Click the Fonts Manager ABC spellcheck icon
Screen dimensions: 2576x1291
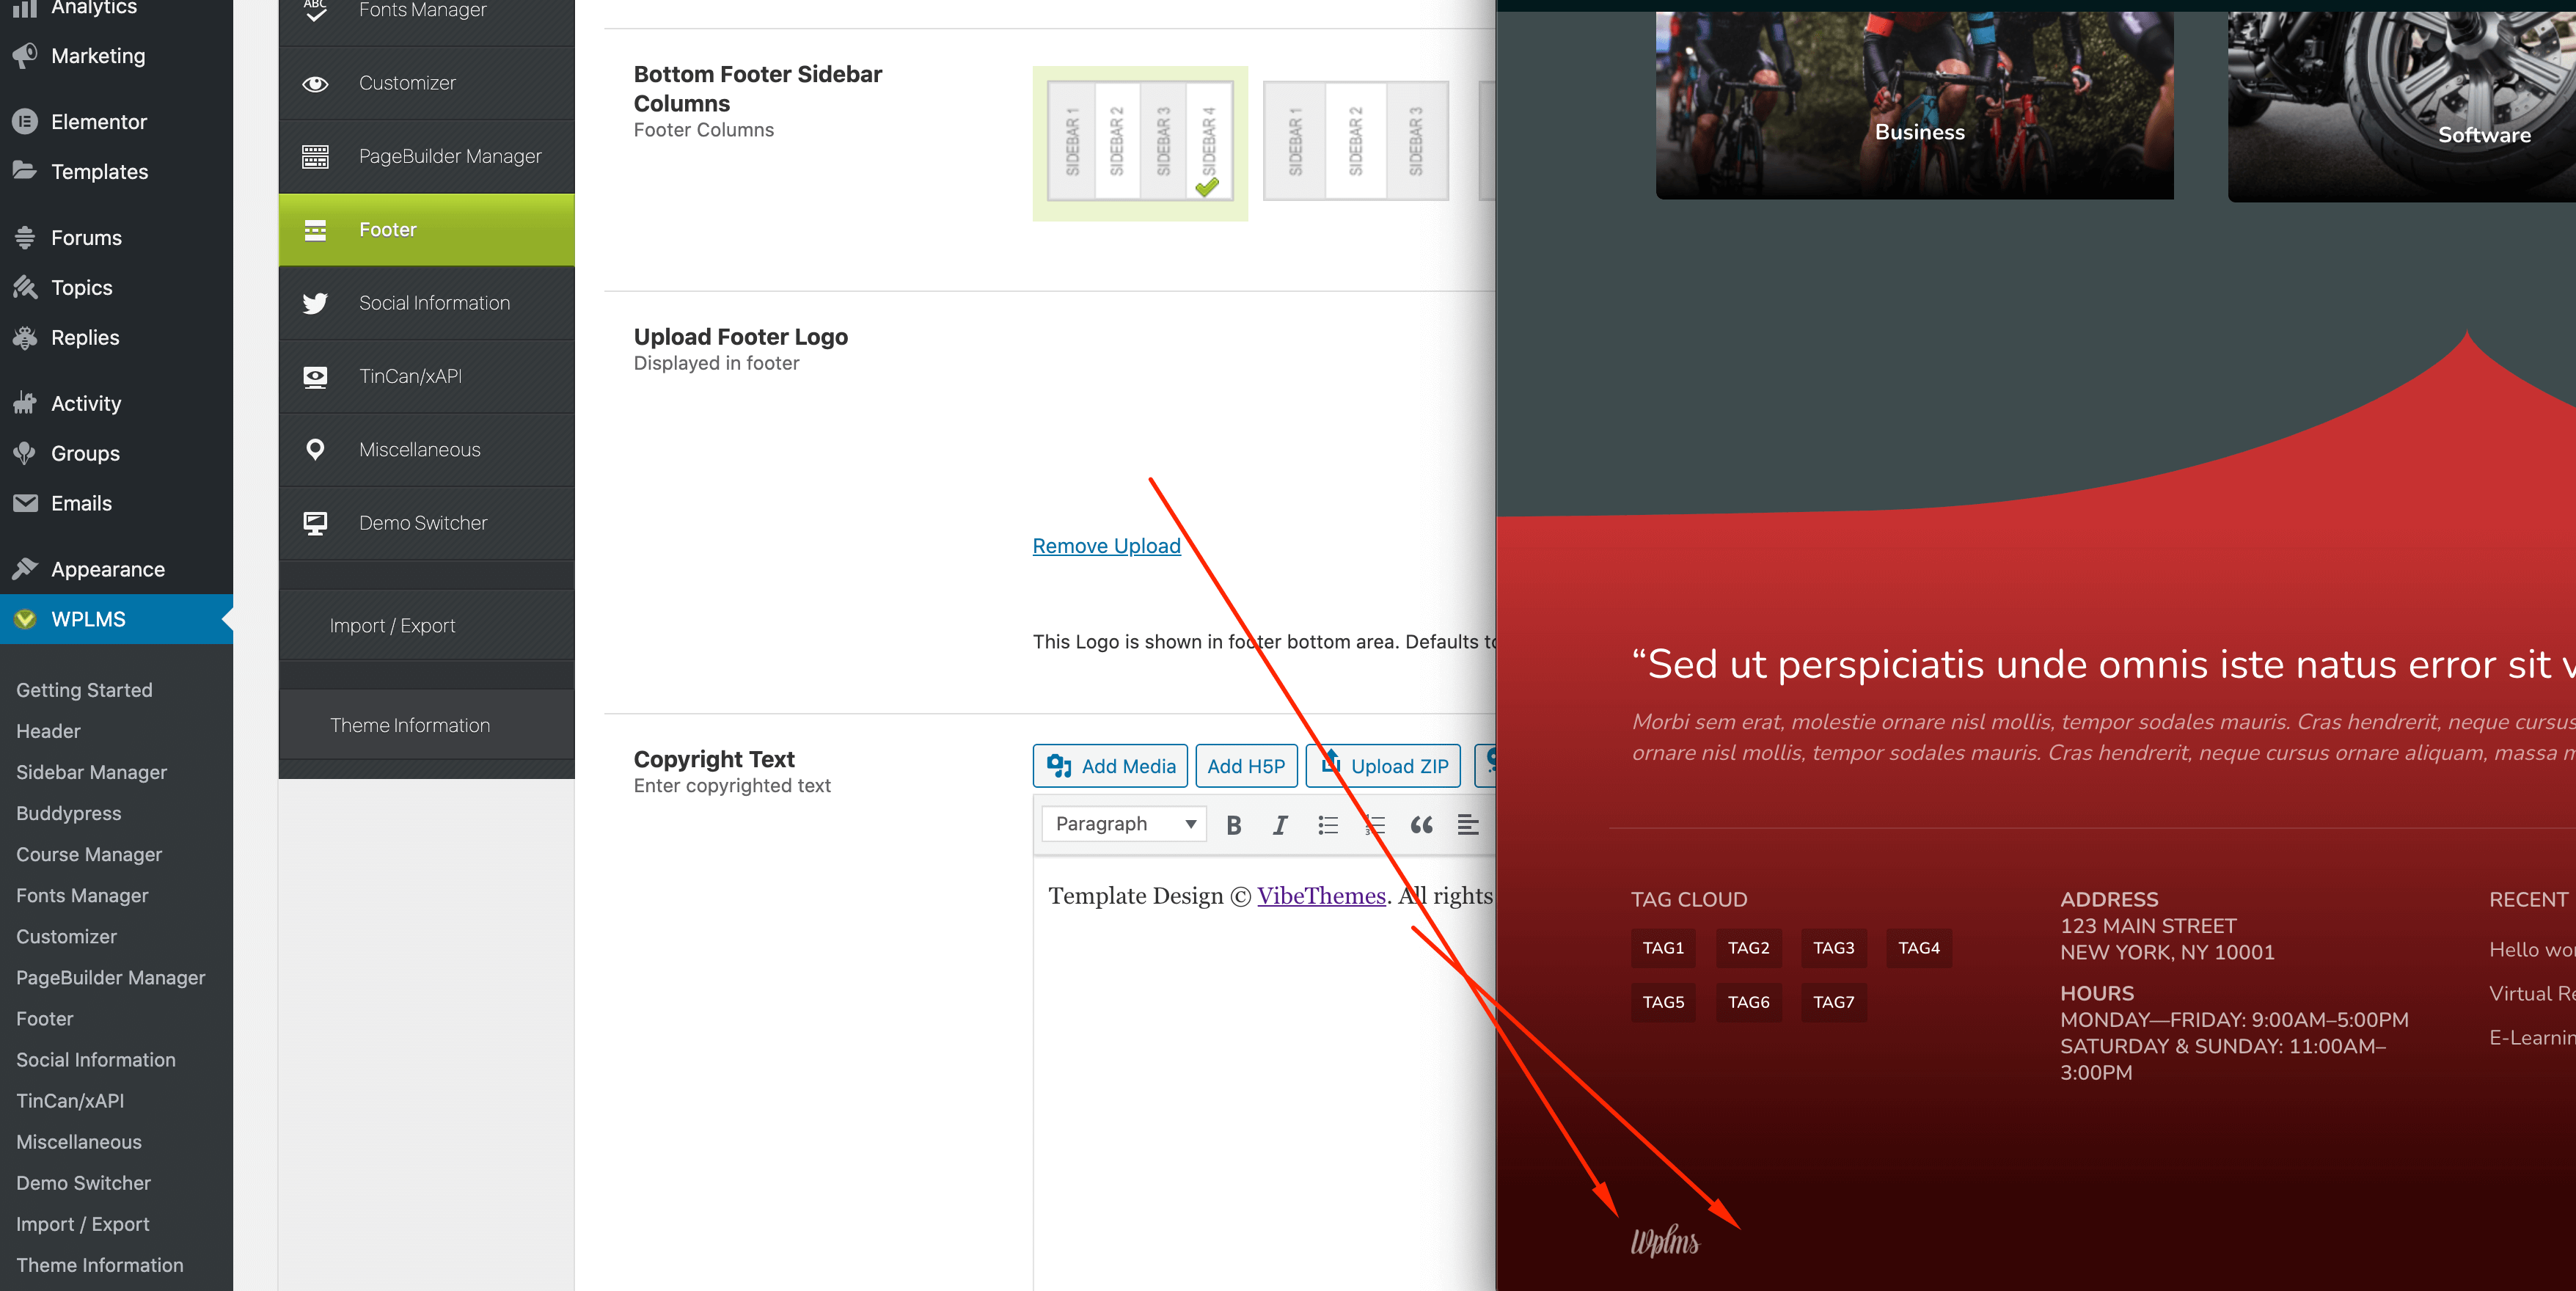(x=315, y=11)
